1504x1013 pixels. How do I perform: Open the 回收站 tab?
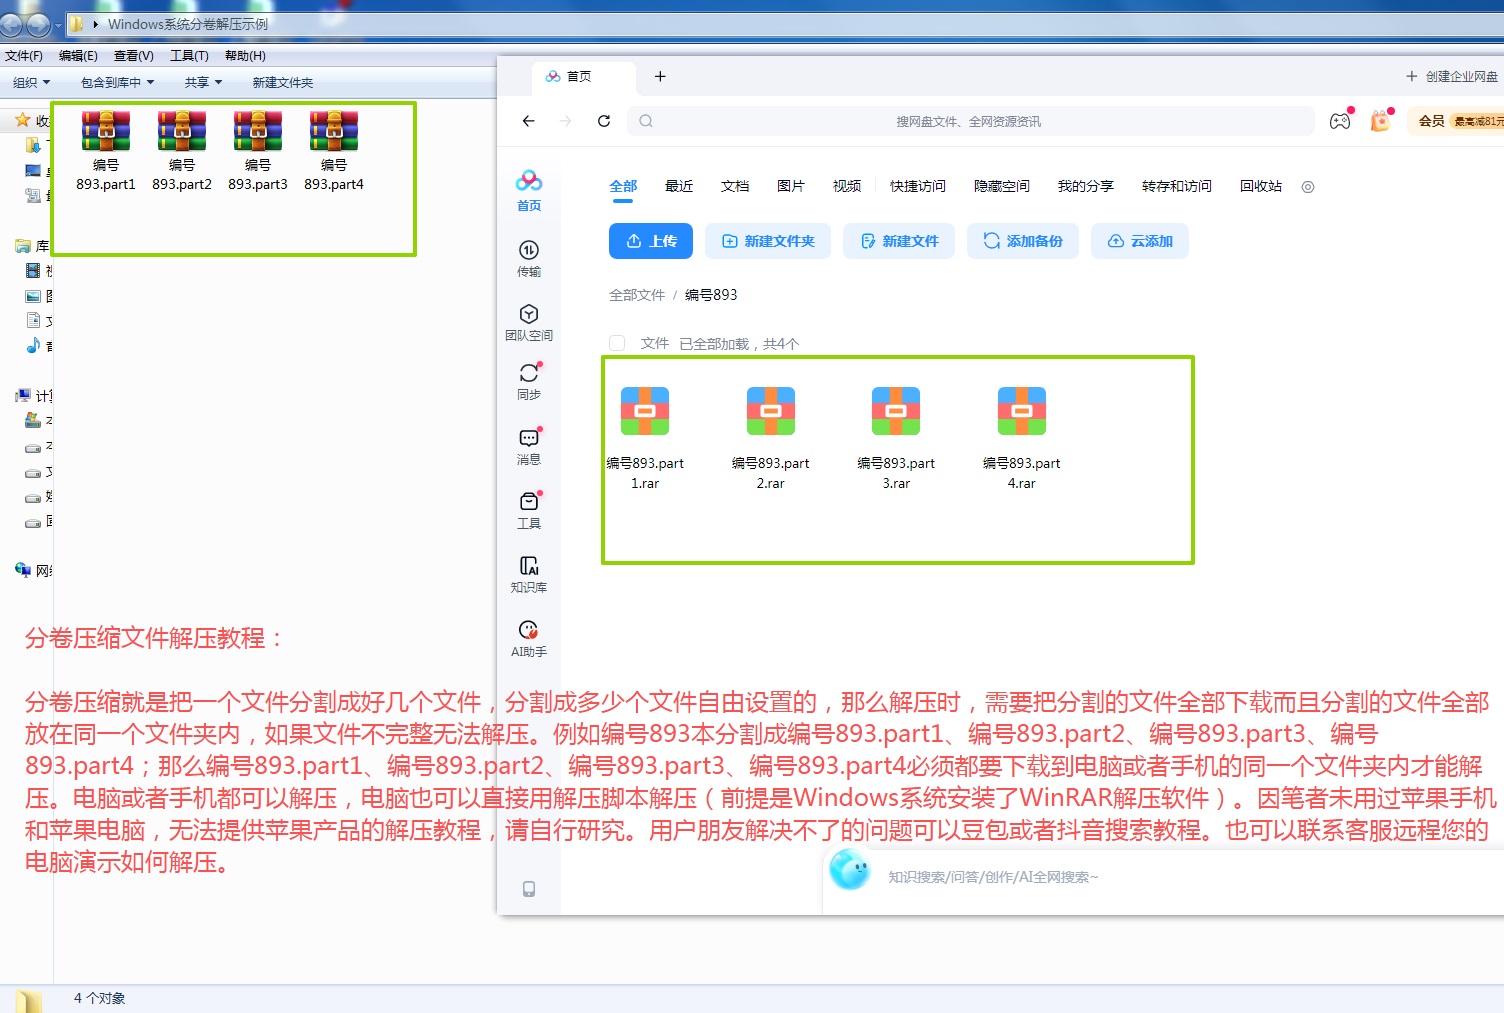point(1261,186)
